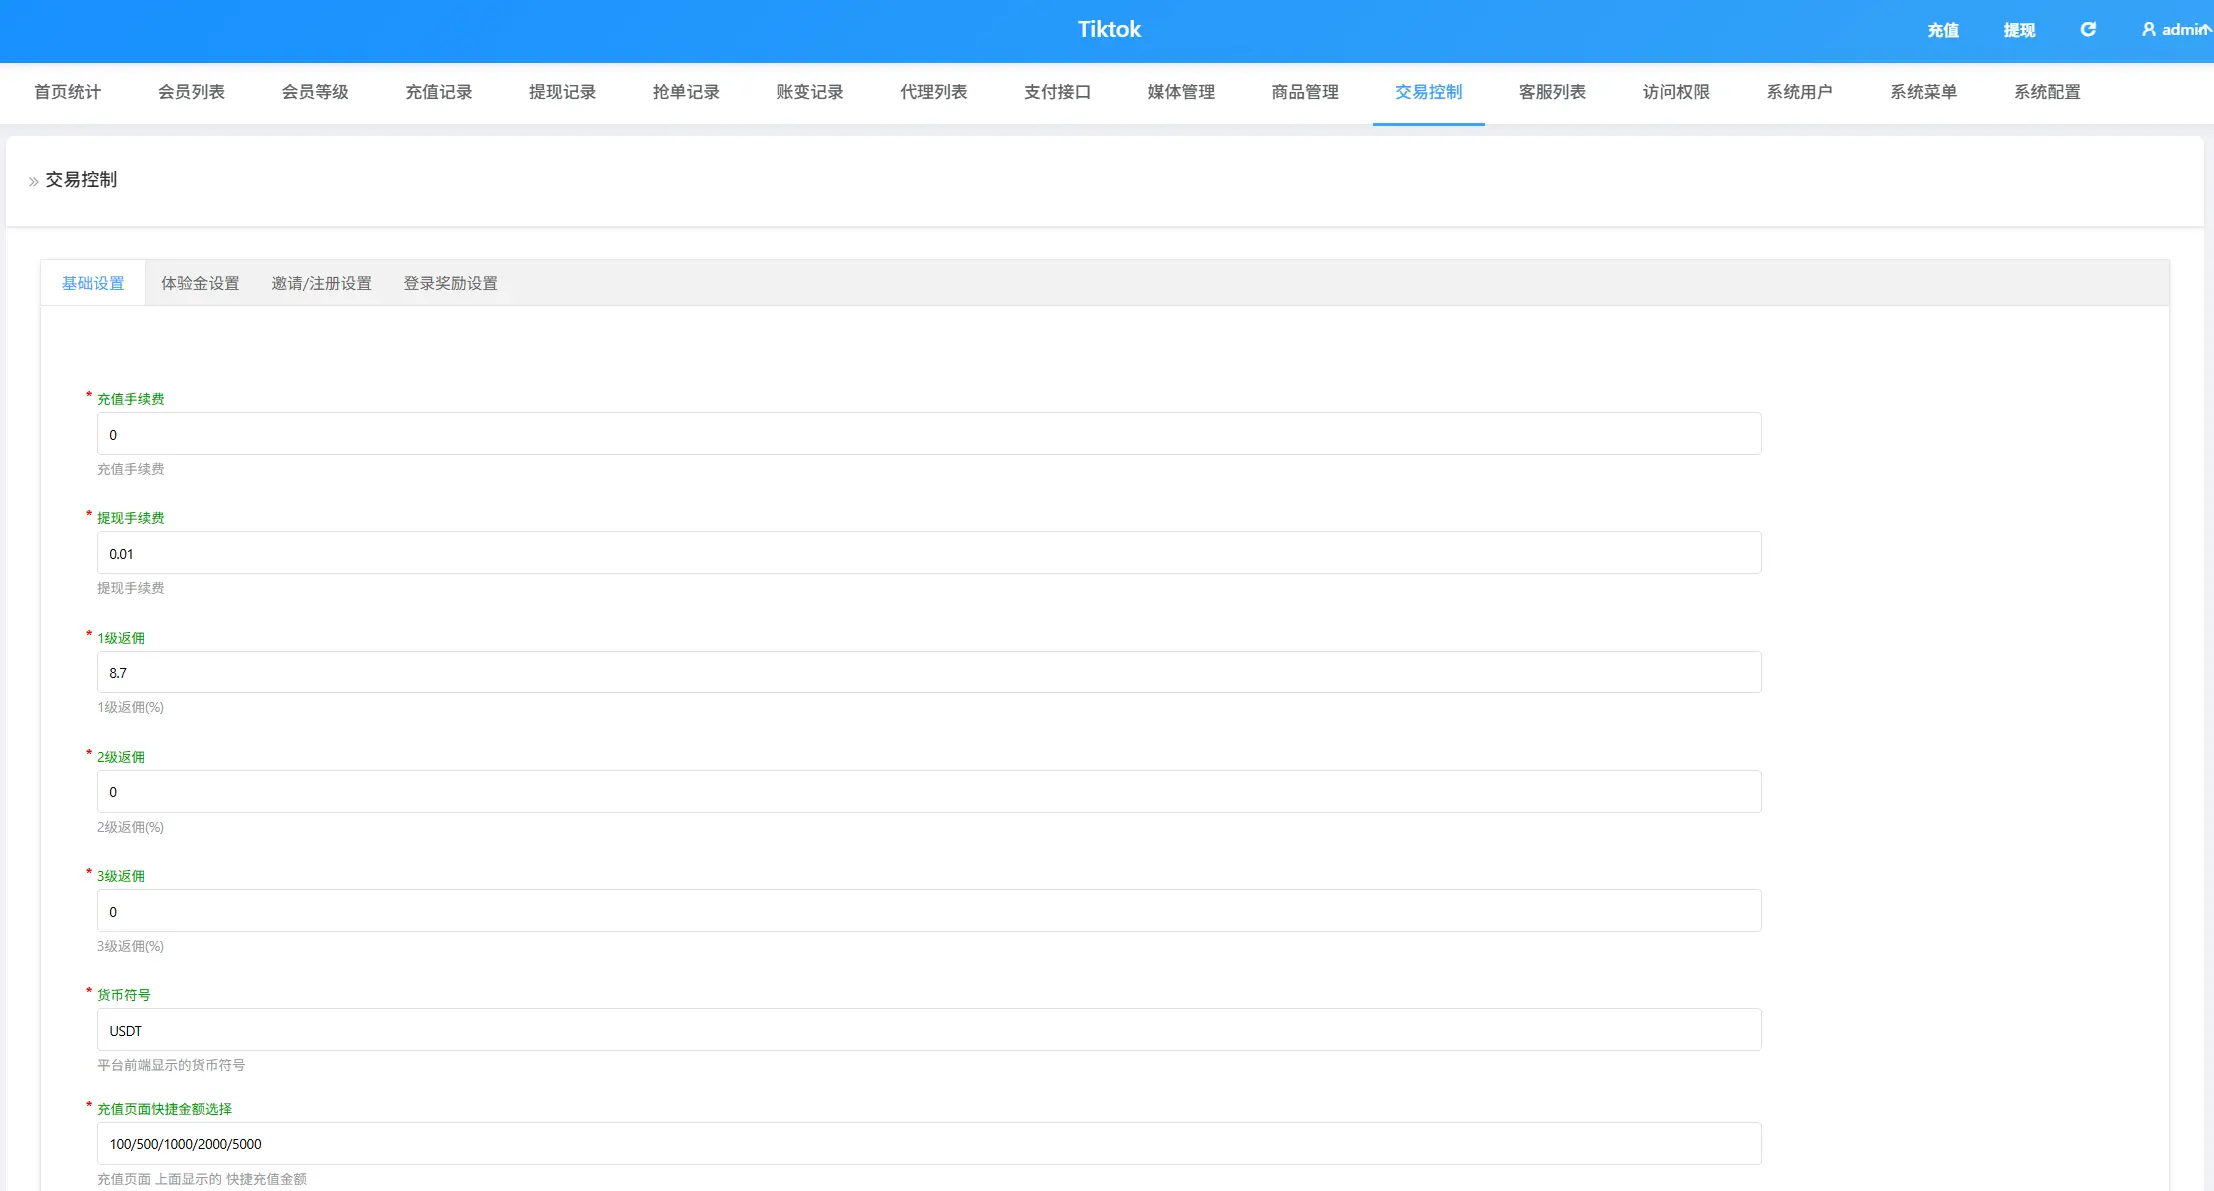Viewport: 2214px width, 1191px height.
Task: Open 媒体管理 page
Action: click(x=1181, y=92)
